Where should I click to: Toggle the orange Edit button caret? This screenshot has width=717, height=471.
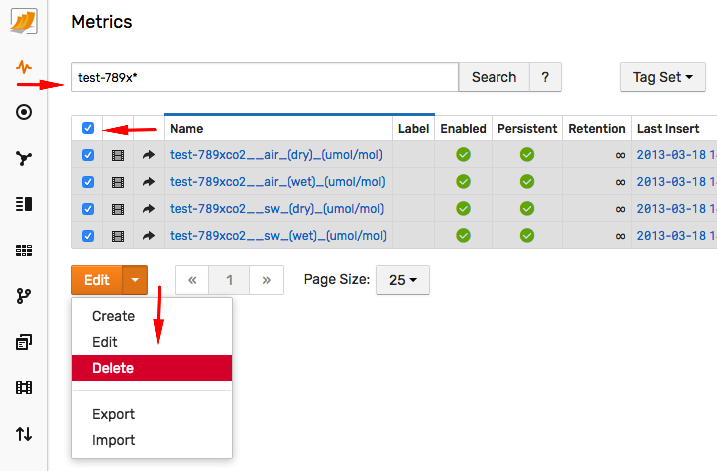click(135, 280)
